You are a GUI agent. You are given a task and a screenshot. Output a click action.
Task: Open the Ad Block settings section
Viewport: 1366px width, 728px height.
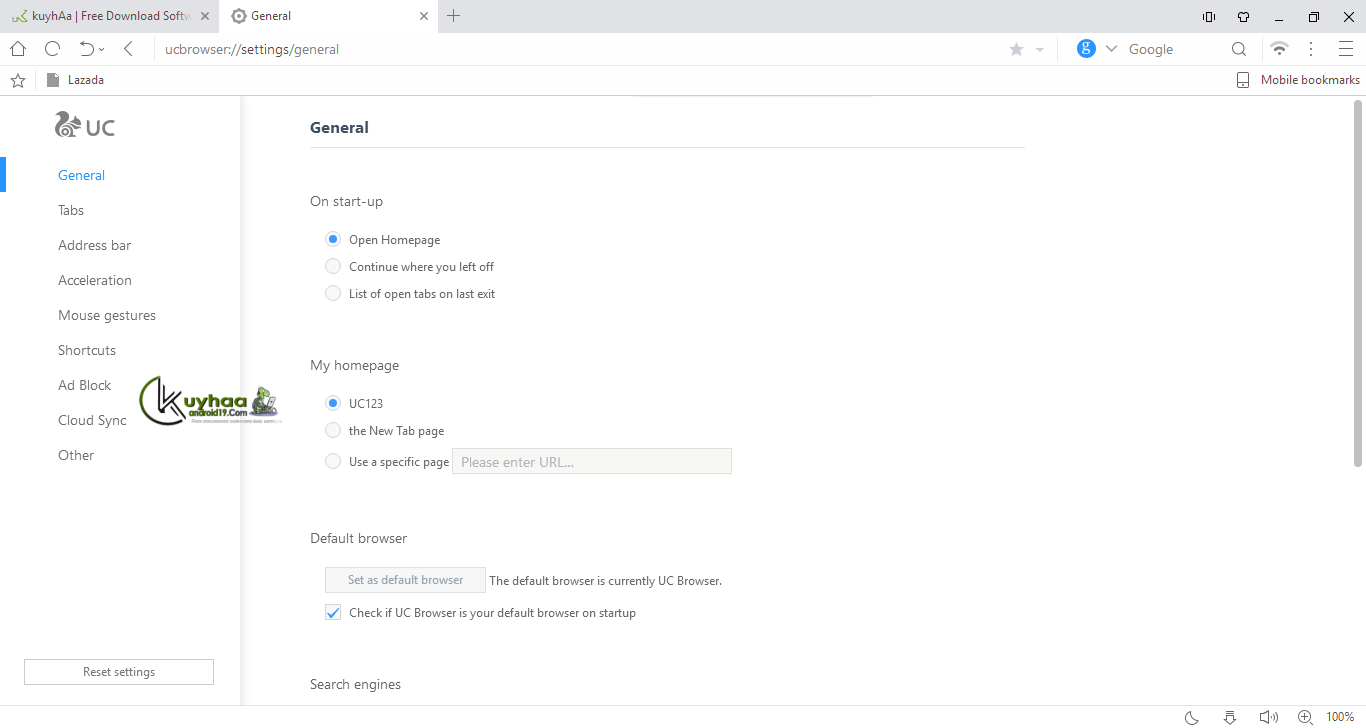[x=85, y=385]
